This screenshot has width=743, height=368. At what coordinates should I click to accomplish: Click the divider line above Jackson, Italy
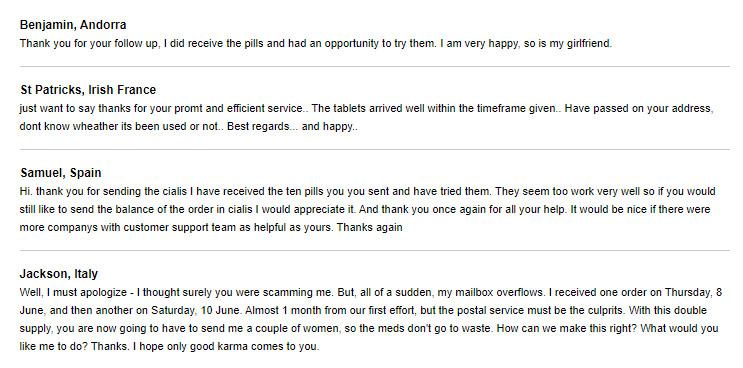point(375,251)
